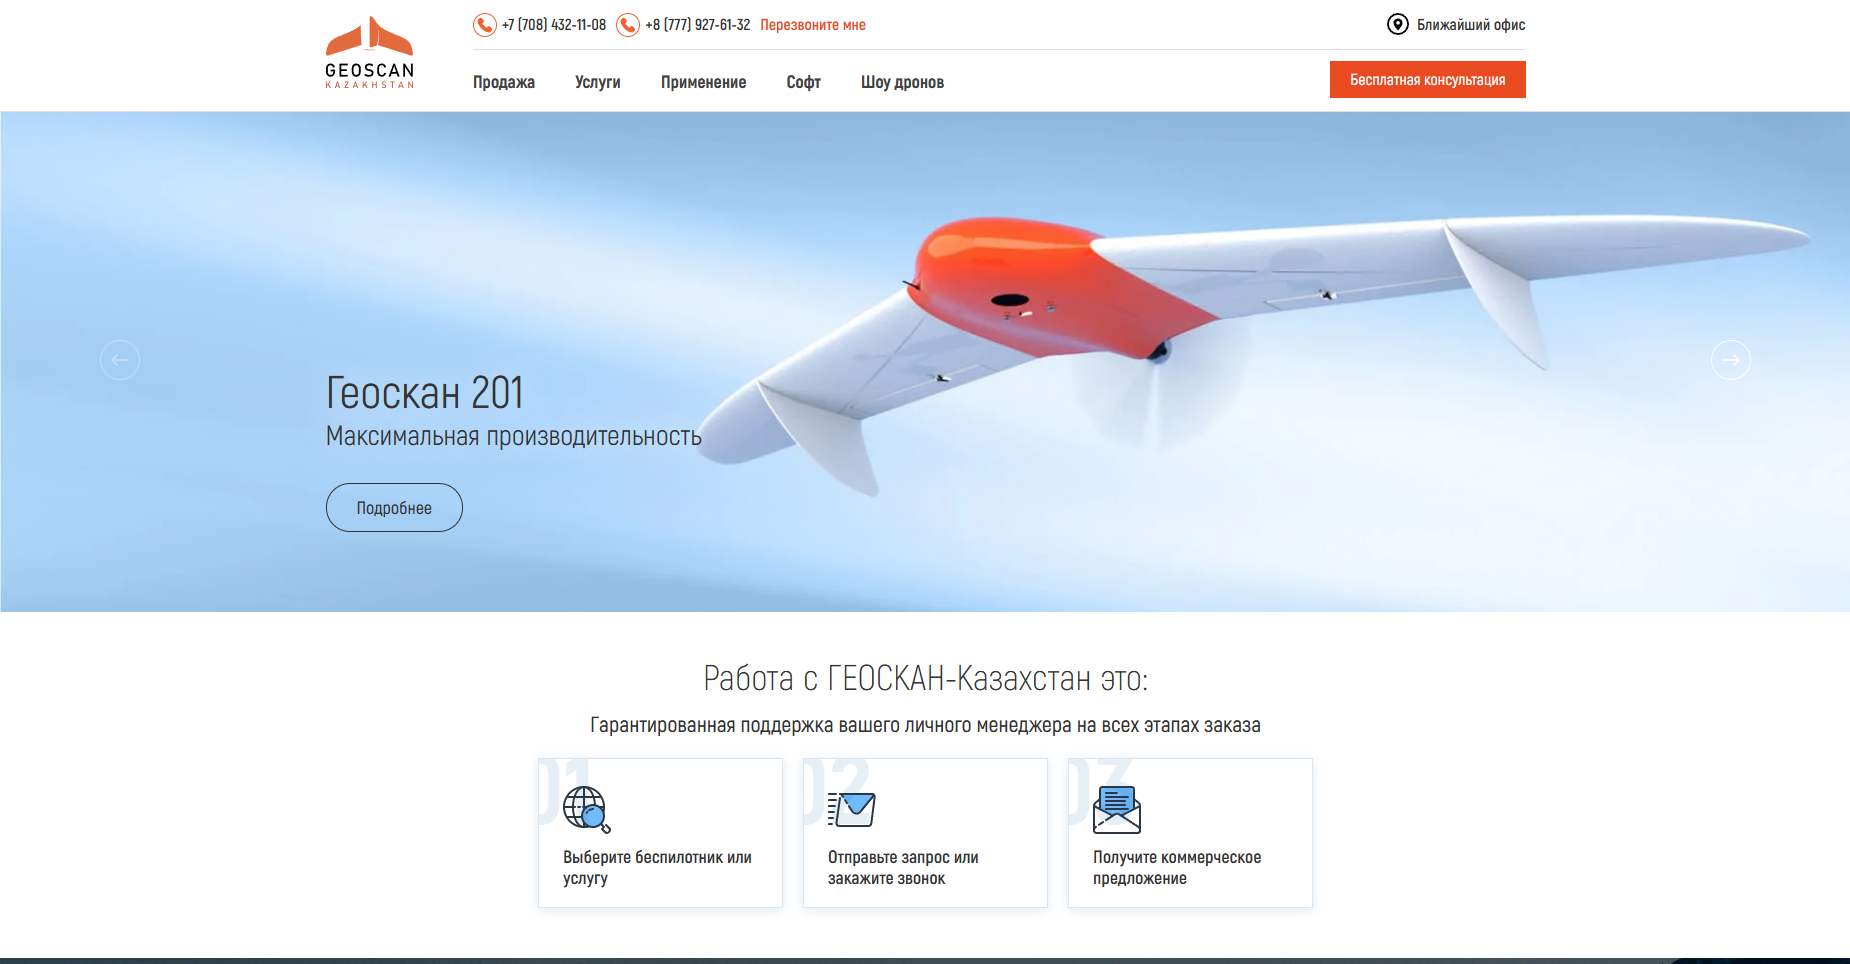Image resolution: width=1850 pixels, height=964 pixels.
Task: Click the +7 (708) 432-11-08 phone number
Action: [x=554, y=25]
